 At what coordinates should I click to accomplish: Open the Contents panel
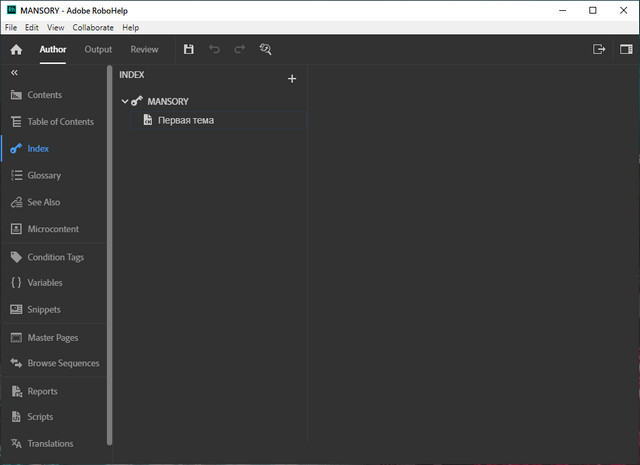(x=44, y=95)
